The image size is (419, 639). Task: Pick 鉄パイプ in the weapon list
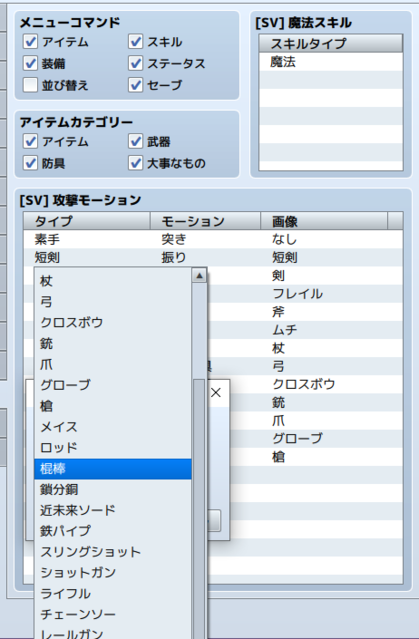click(113, 531)
